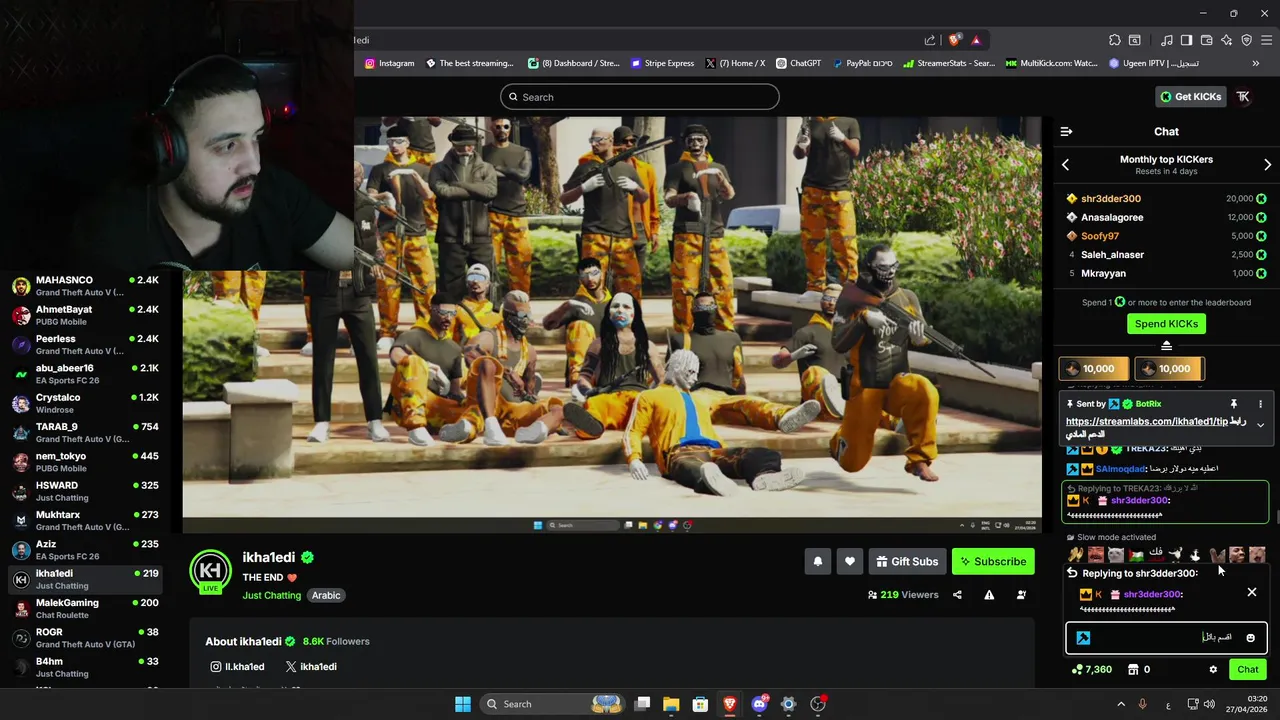This screenshot has height=720, width=1280.
Task: Open the browser extensions puzzle icon
Action: coord(1115,40)
